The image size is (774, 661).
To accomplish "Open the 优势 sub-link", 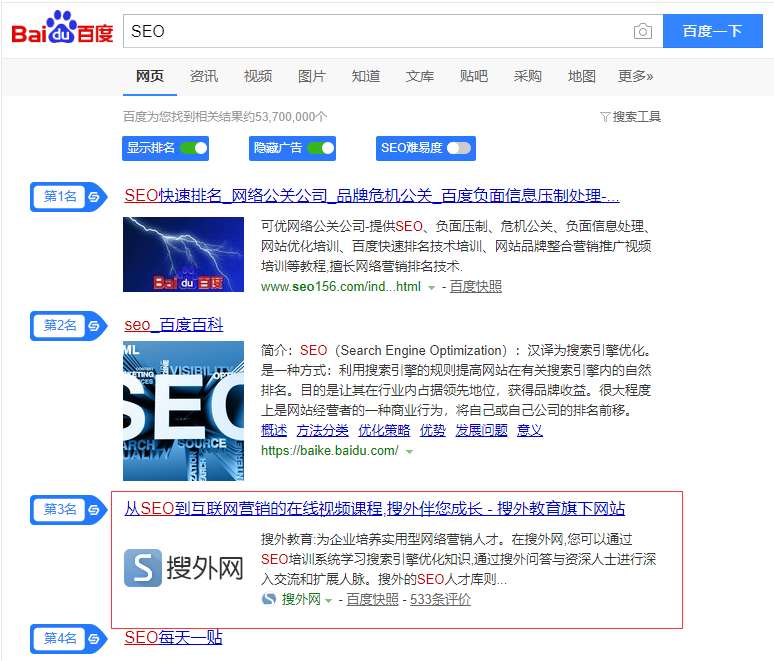I will 432,430.
